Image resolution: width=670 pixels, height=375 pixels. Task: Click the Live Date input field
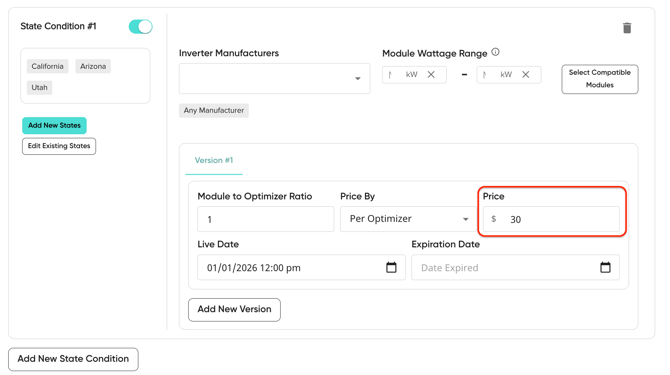point(301,267)
